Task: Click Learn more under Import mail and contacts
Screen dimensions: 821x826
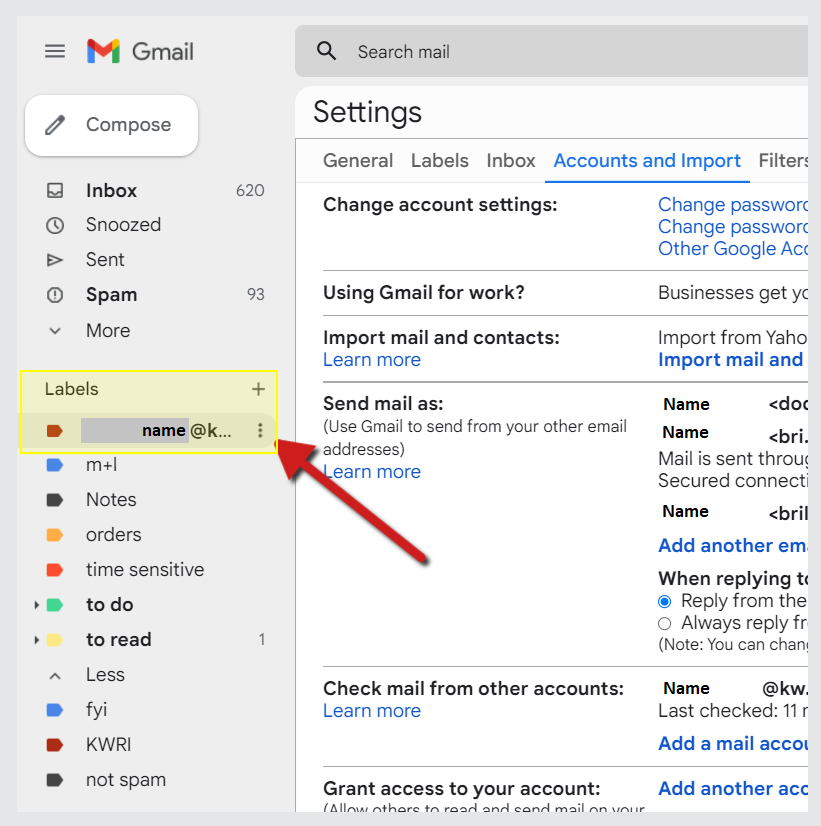Action: click(372, 360)
